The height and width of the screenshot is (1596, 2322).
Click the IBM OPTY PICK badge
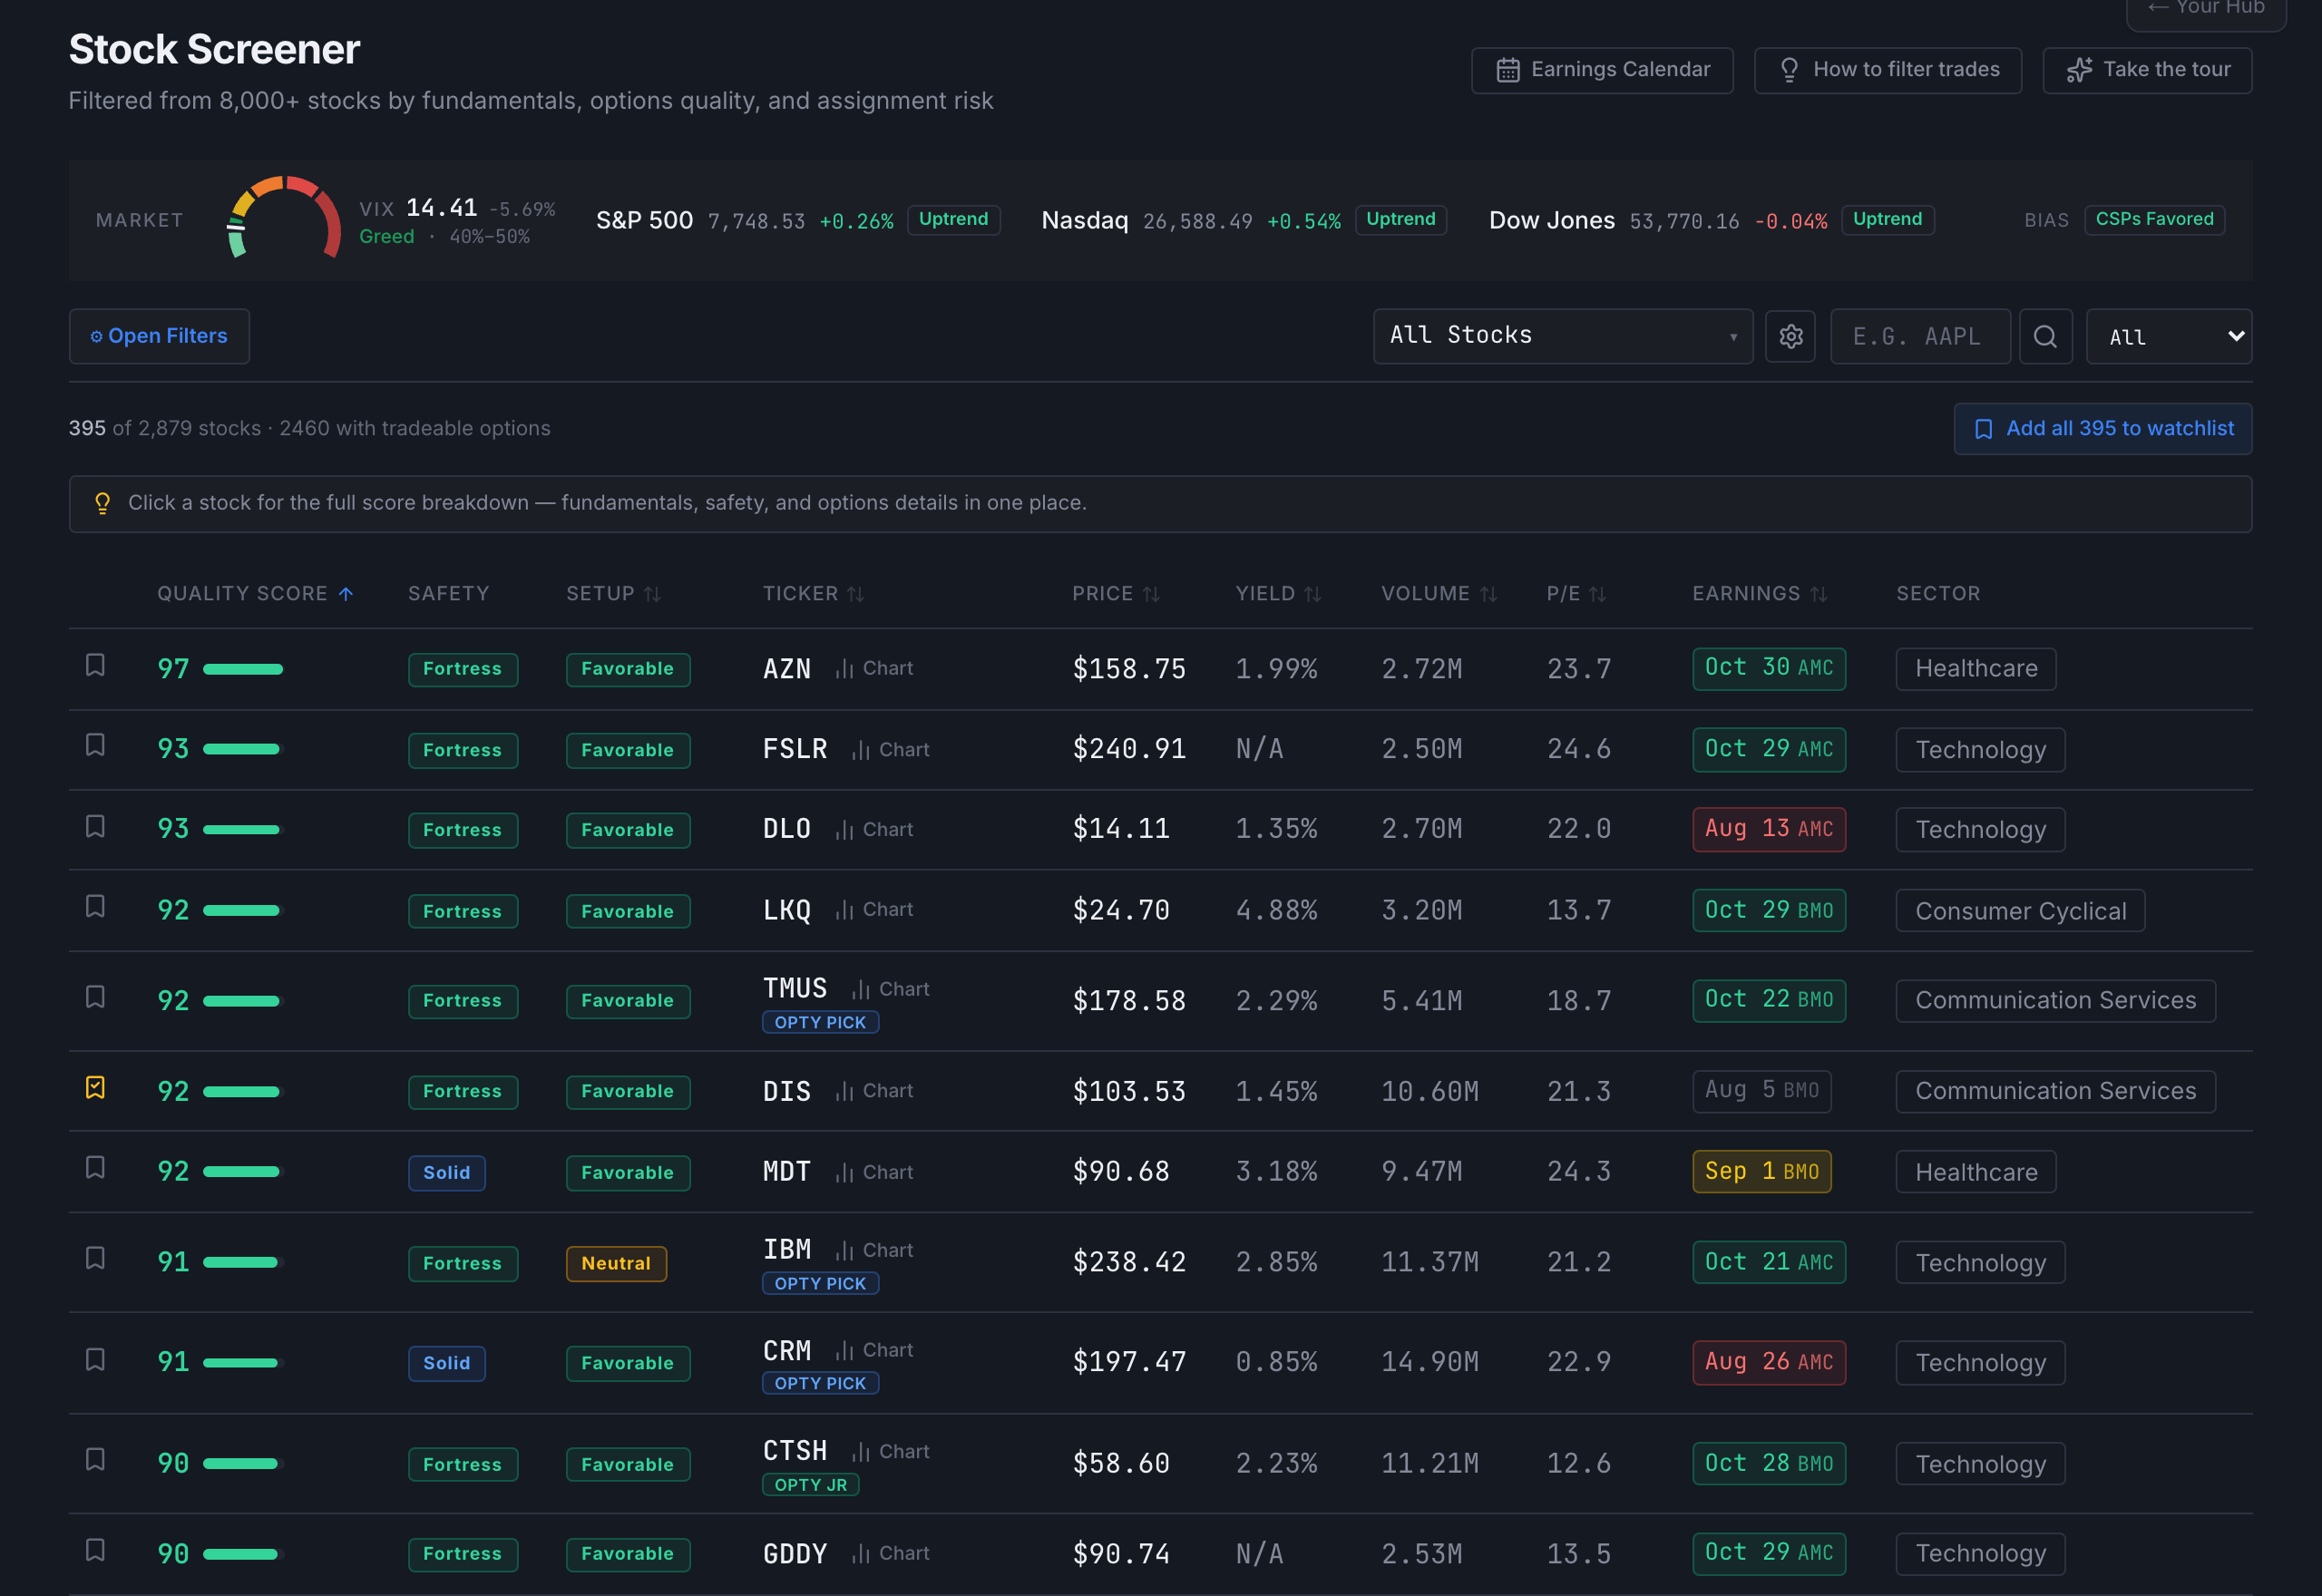coord(820,1283)
